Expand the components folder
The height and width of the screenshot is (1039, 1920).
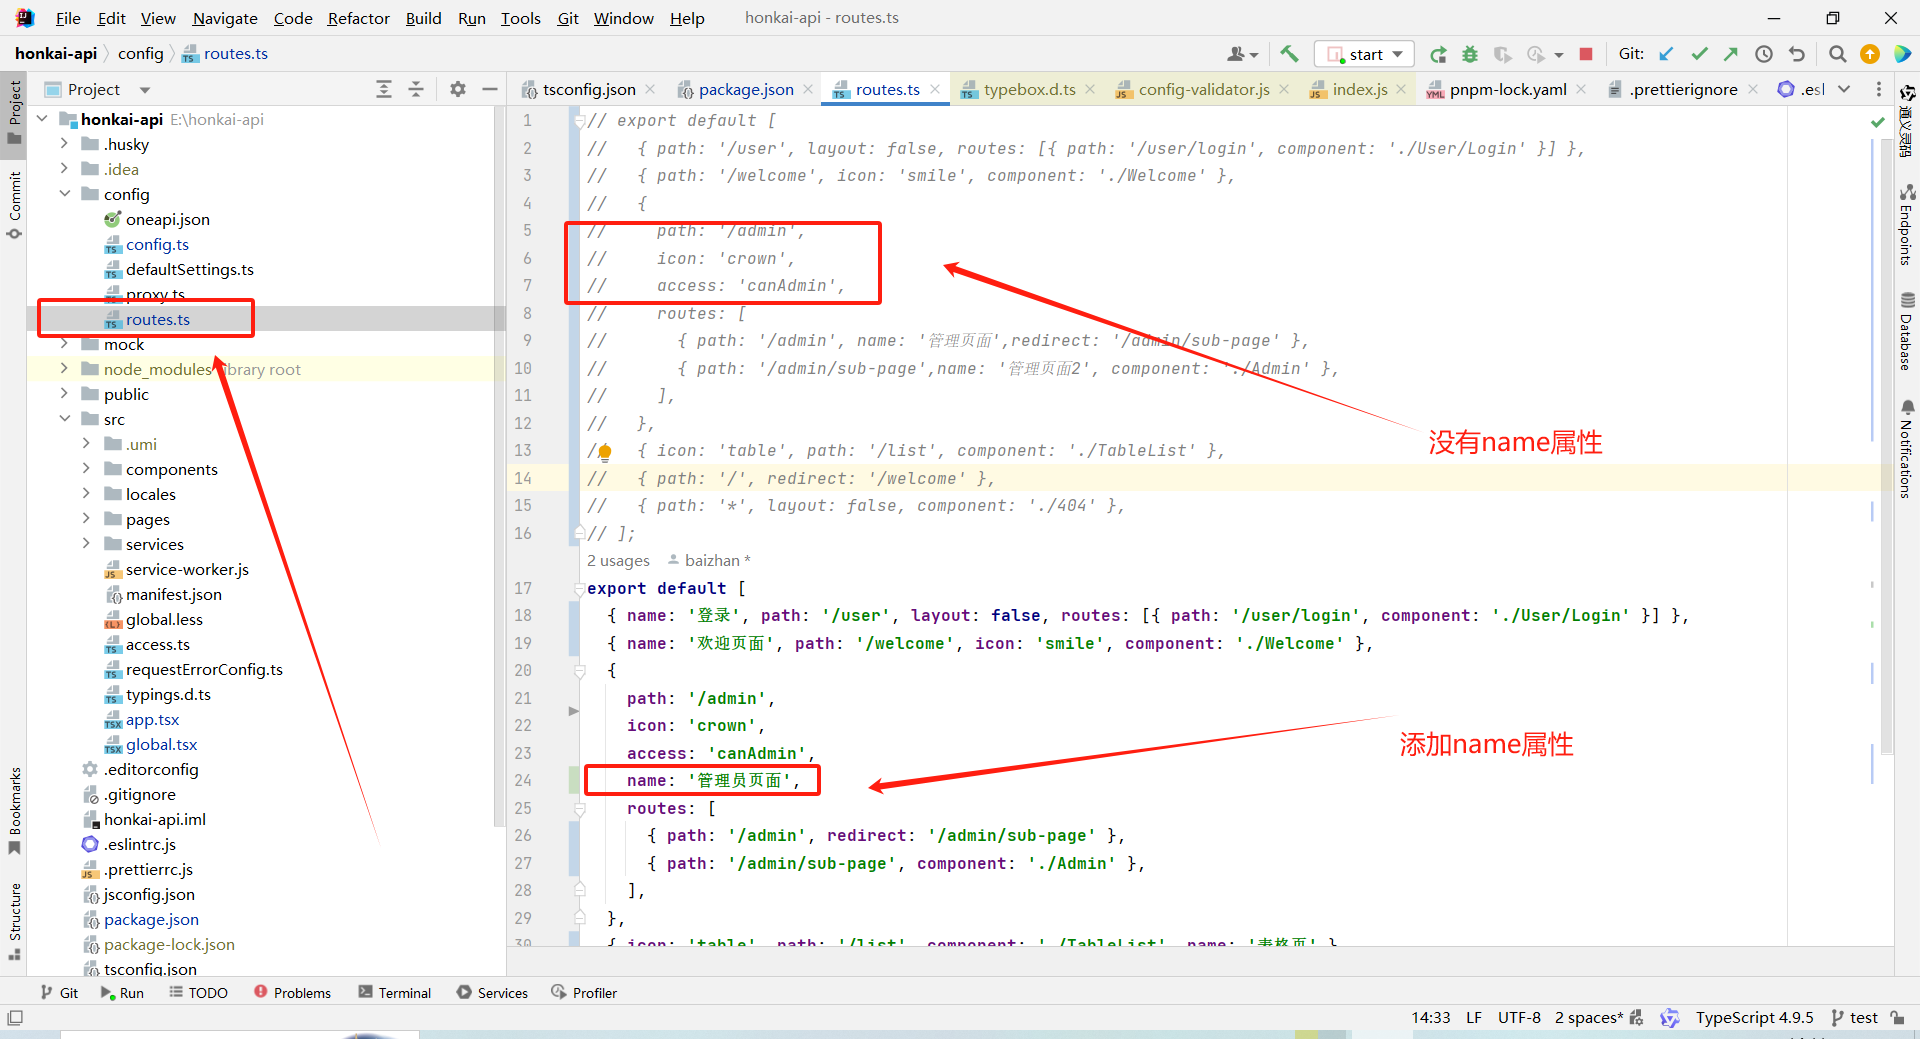87,468
